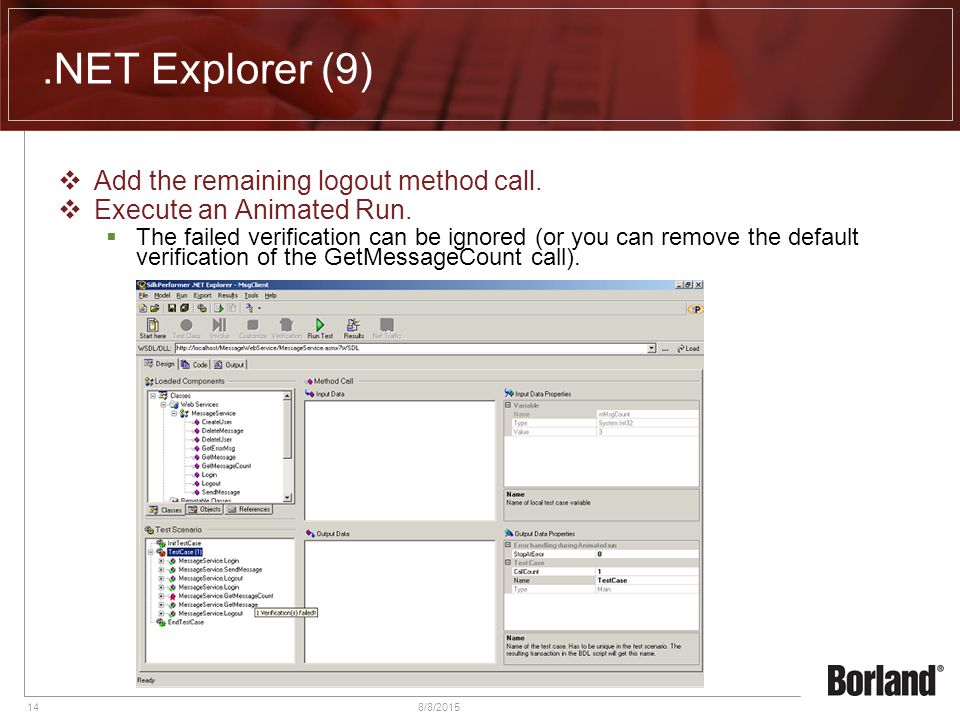Select the Design tab
This screenshot has width=960, height=720.
click(x=159, y=364)
